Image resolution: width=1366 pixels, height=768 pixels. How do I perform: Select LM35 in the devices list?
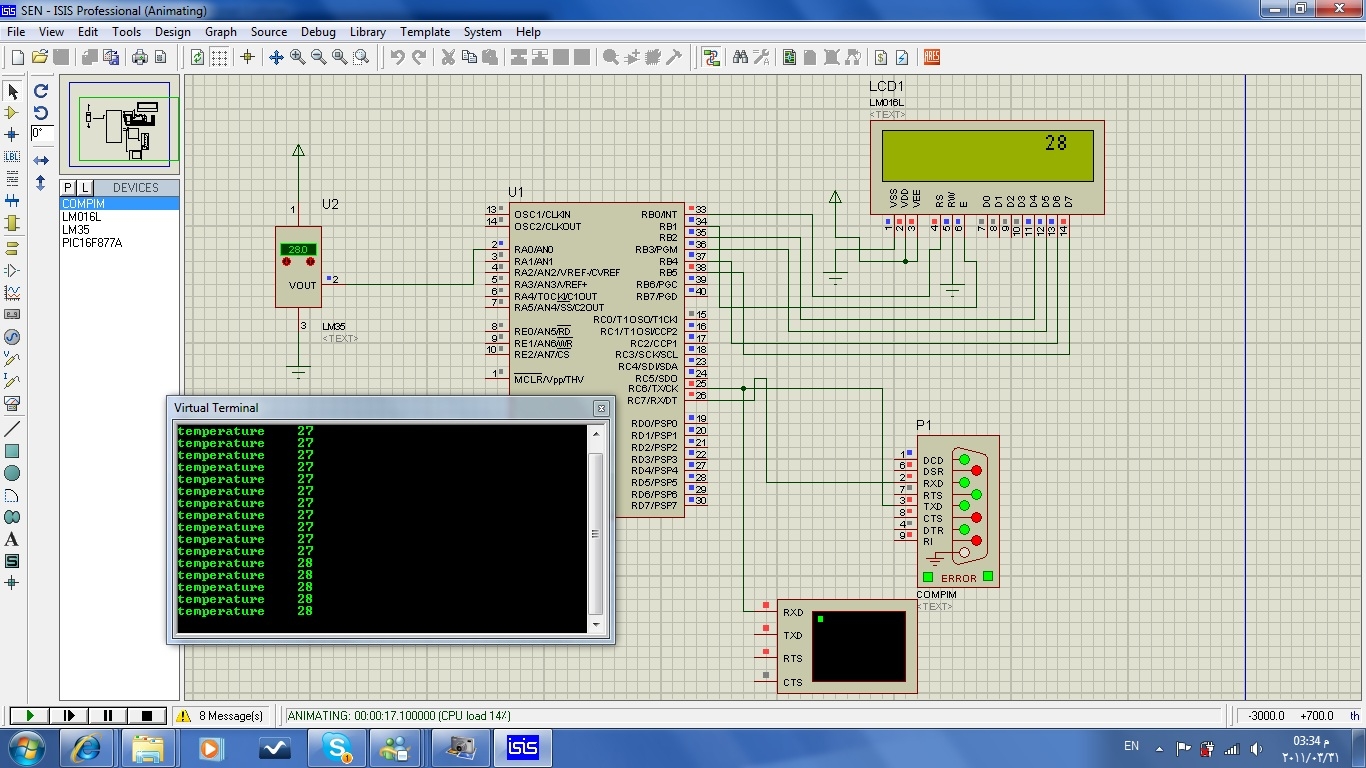76,230
